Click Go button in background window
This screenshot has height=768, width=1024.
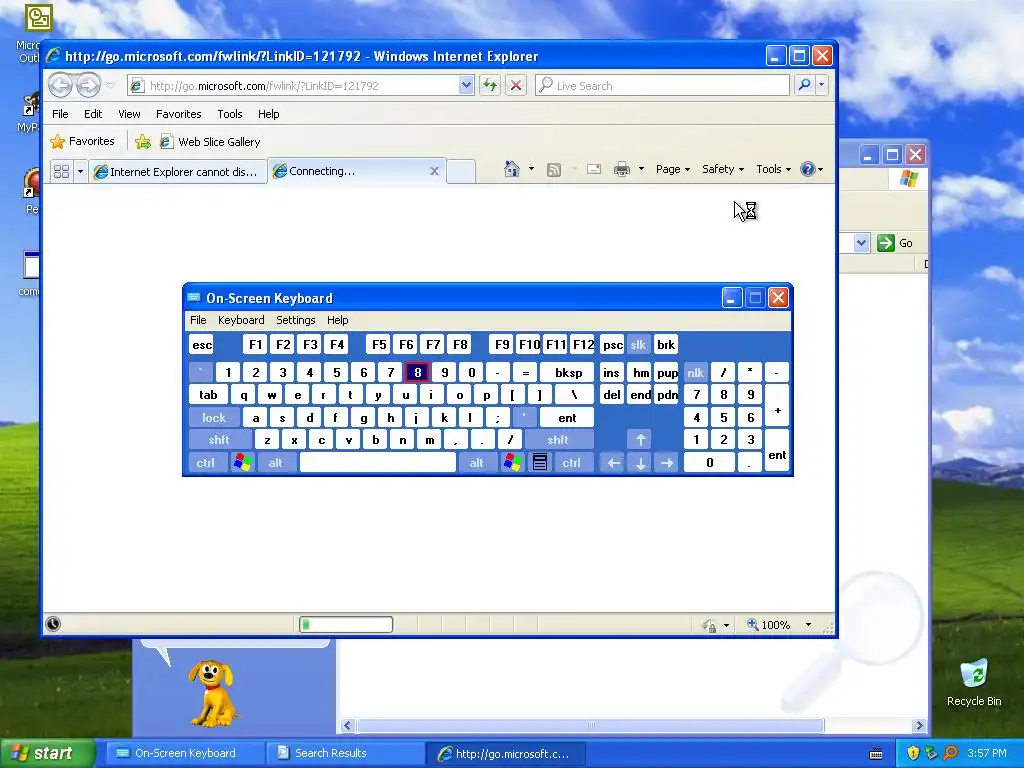pos(895,243)
